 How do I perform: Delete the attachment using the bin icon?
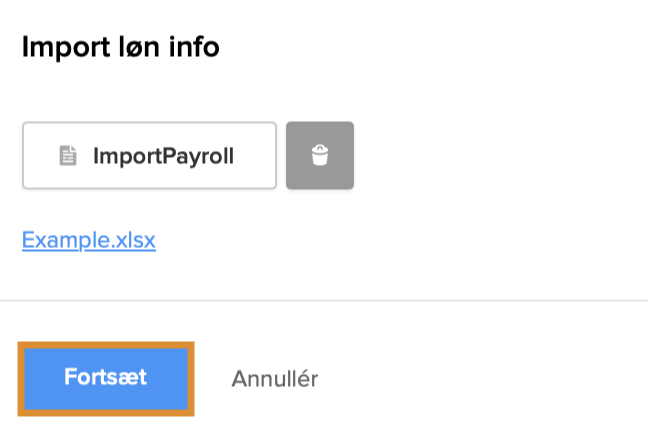320,156
